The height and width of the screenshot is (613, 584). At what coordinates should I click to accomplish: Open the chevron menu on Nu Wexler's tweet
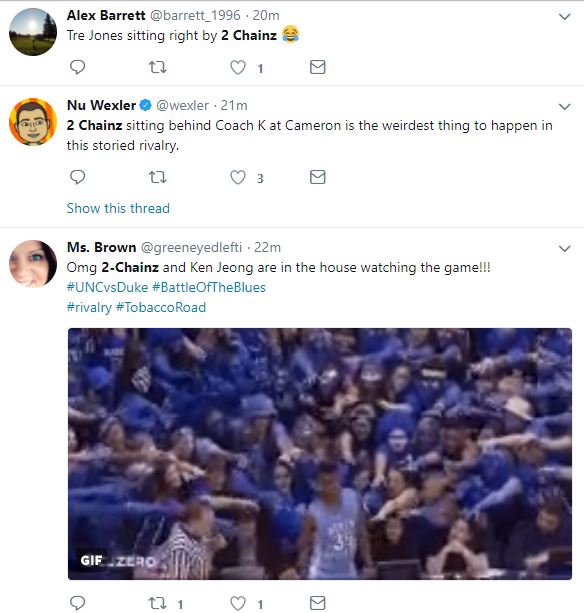coord(564,107)
